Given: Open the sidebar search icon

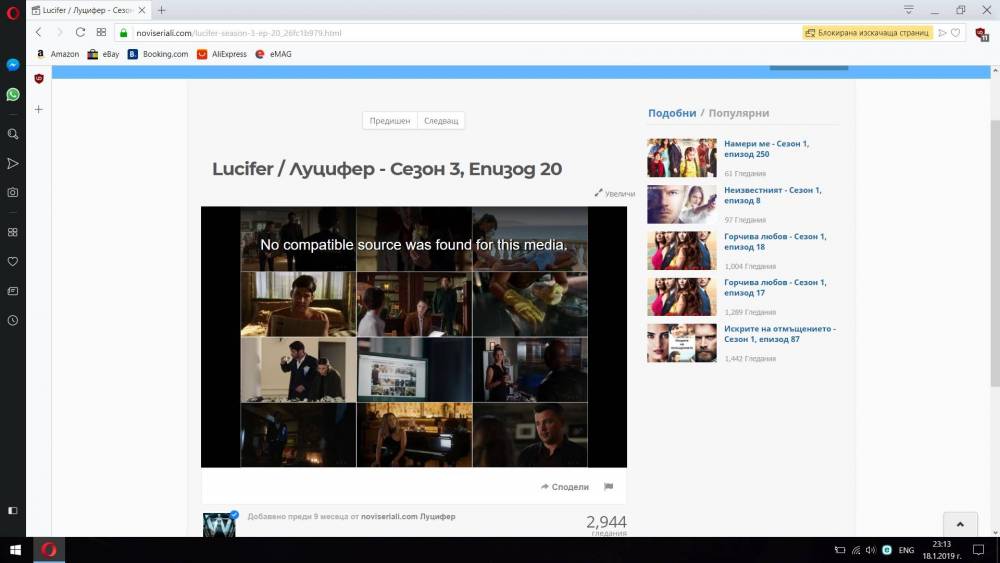Looking at the screenshot, I should pos(13,134).
